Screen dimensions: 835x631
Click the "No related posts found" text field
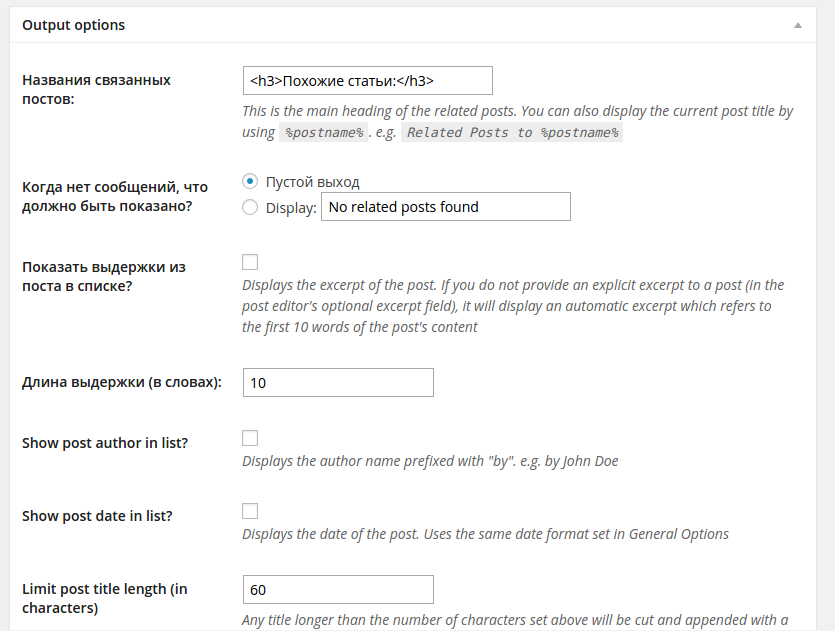coord(445,207)
